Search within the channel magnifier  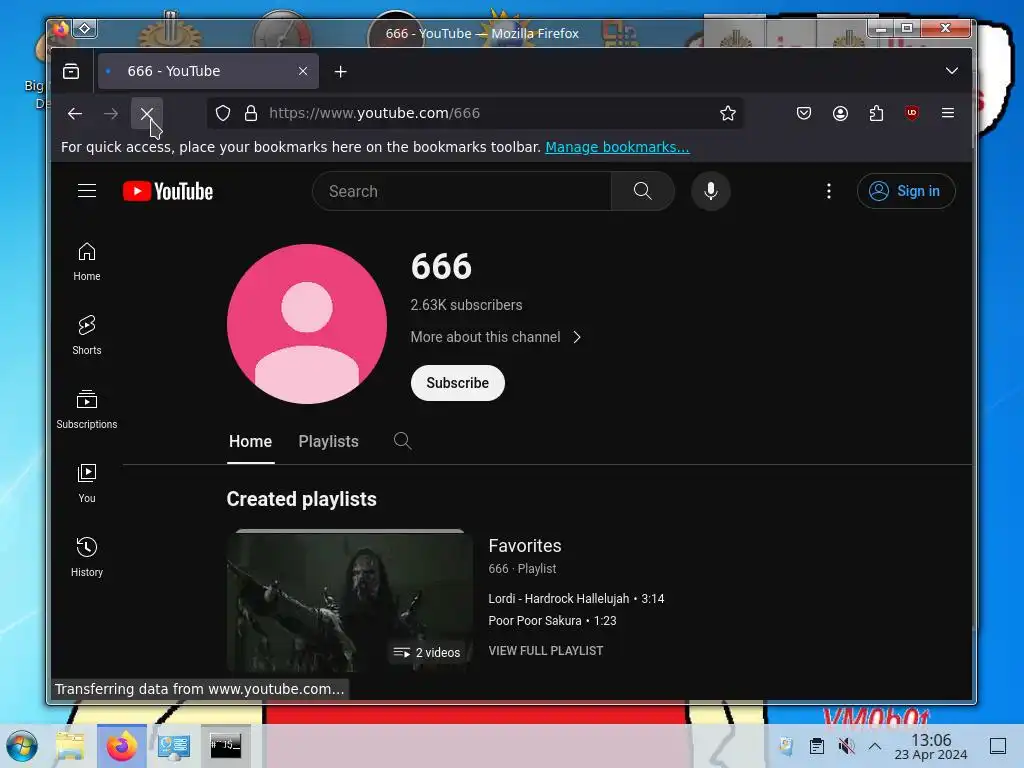[402, 441]
